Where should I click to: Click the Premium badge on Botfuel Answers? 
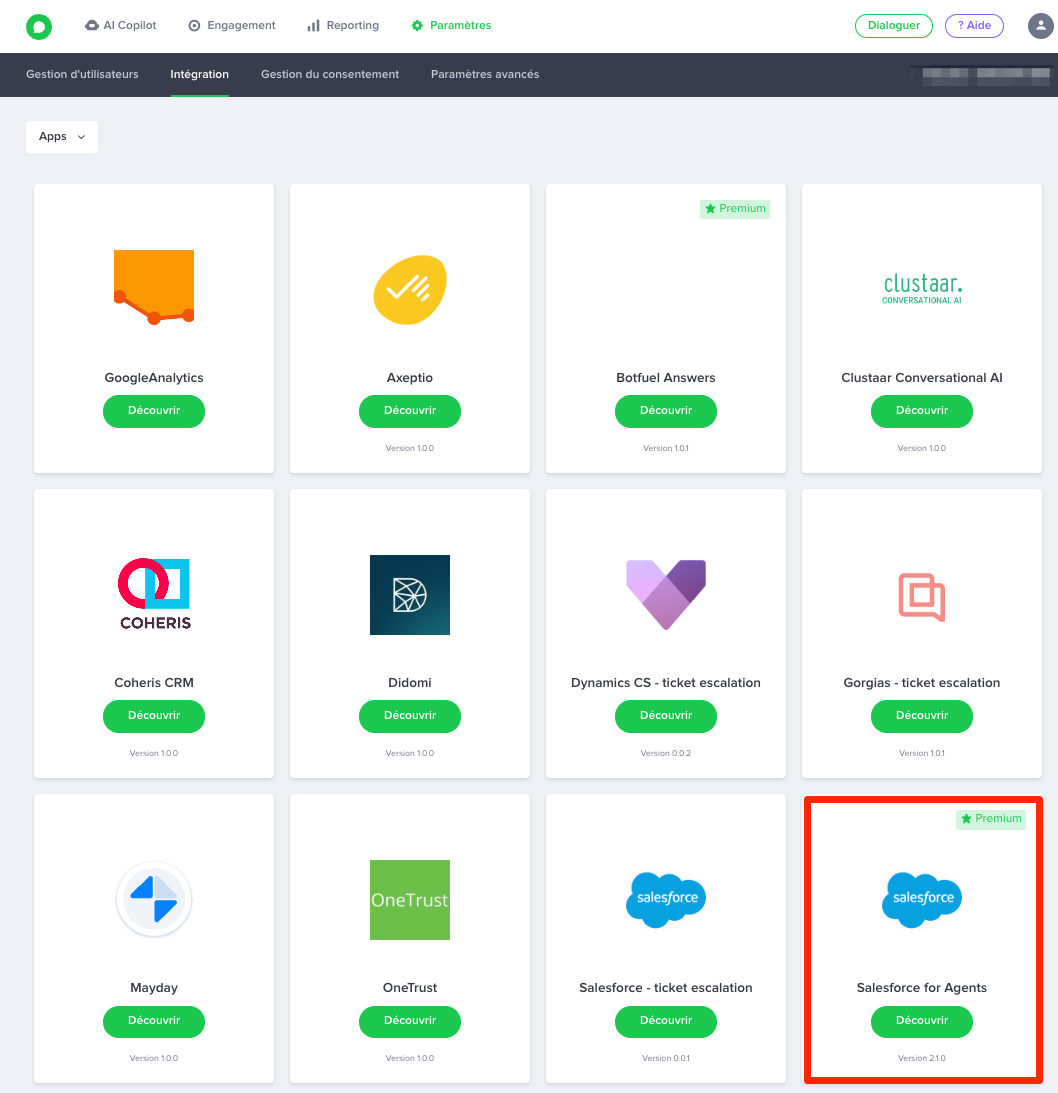[x=735, y=209]
